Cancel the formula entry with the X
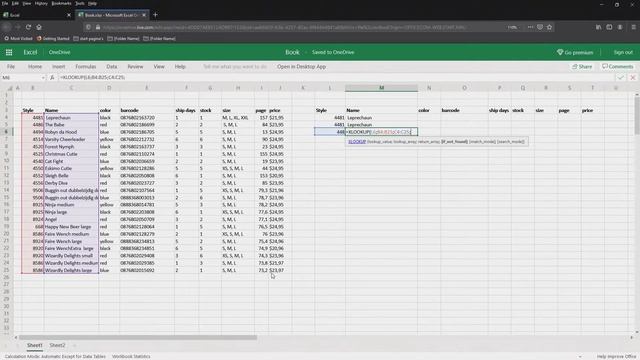The image size is (640, 360). coord(633,77)
